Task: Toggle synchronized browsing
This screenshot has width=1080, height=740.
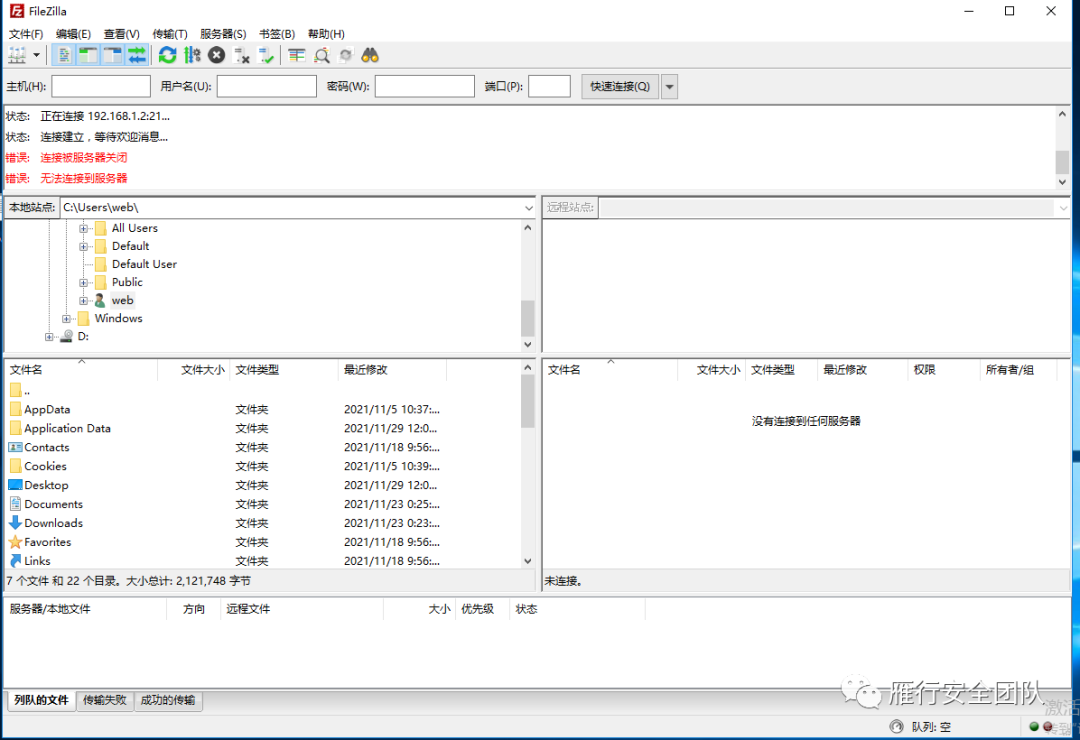Action: click(x=346, y=55)
